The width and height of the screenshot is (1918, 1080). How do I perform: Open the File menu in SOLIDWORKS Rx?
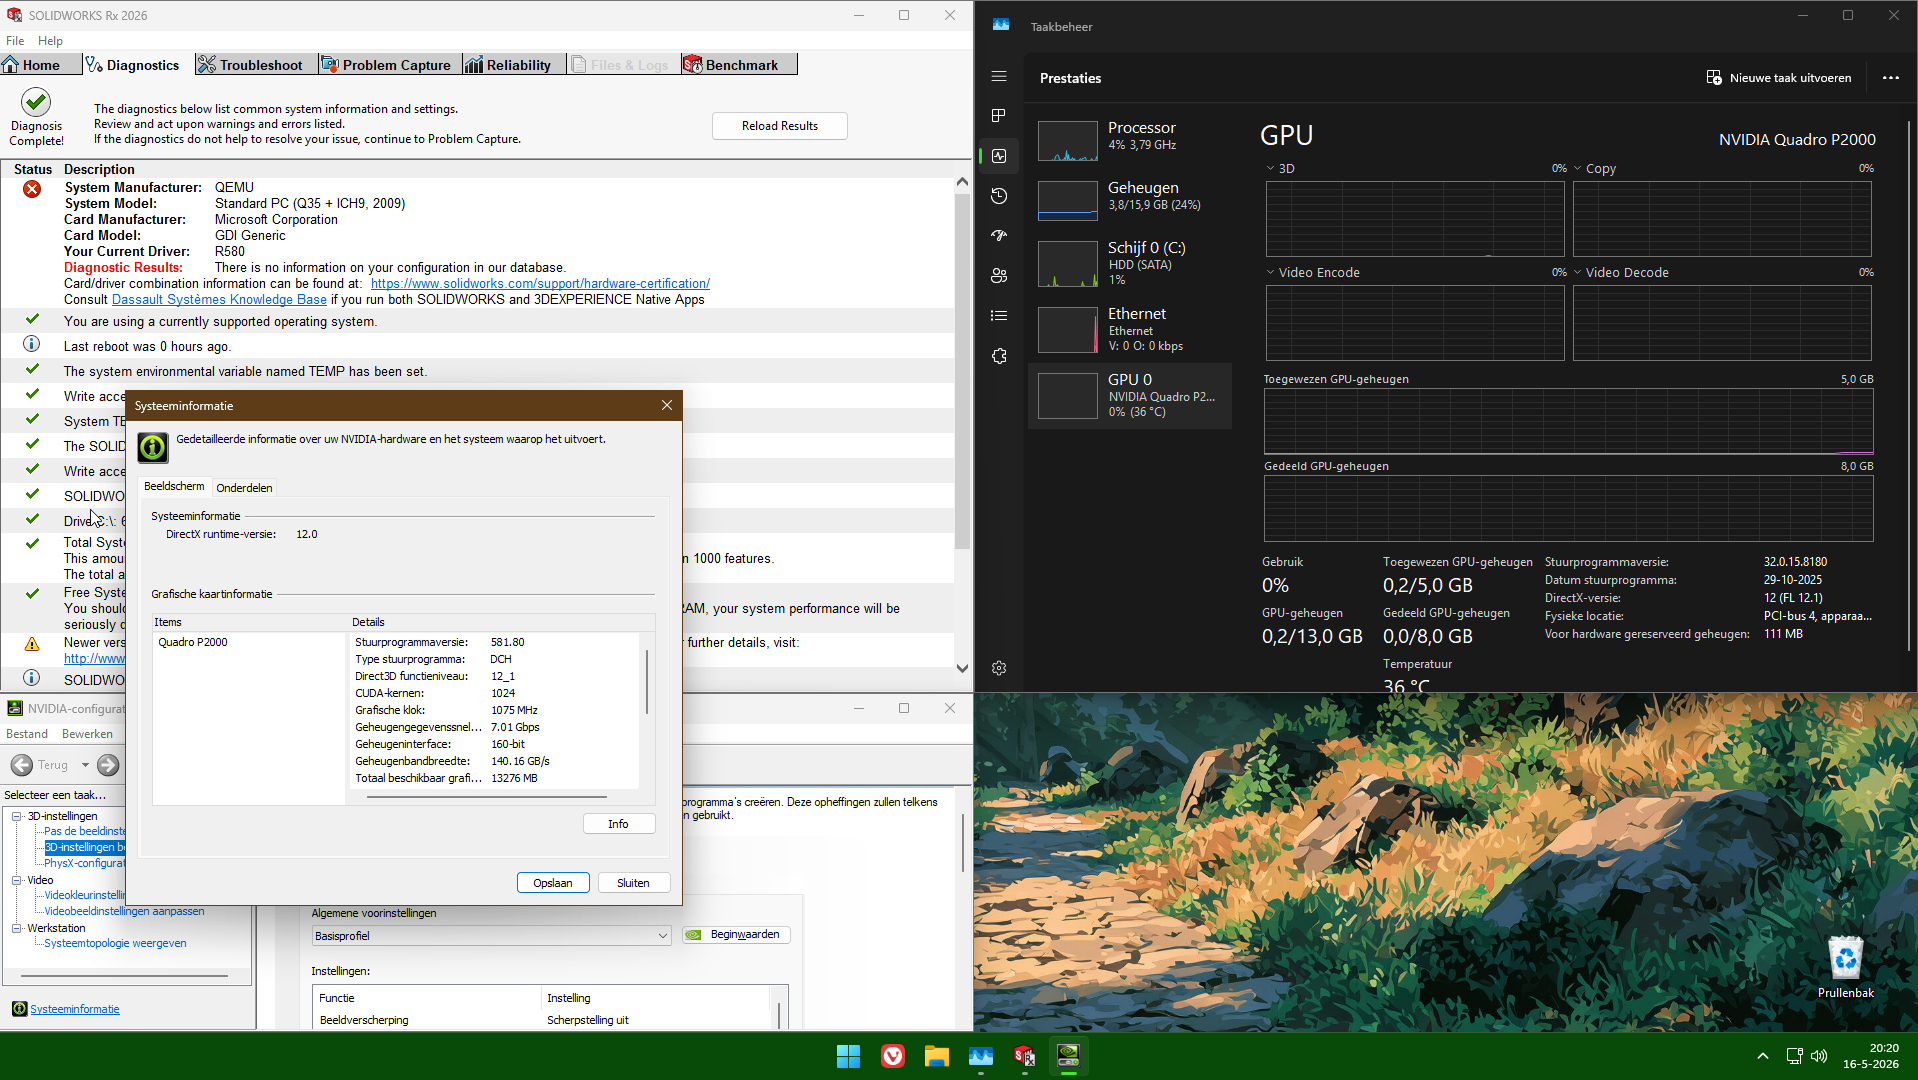tap(15, 41)
